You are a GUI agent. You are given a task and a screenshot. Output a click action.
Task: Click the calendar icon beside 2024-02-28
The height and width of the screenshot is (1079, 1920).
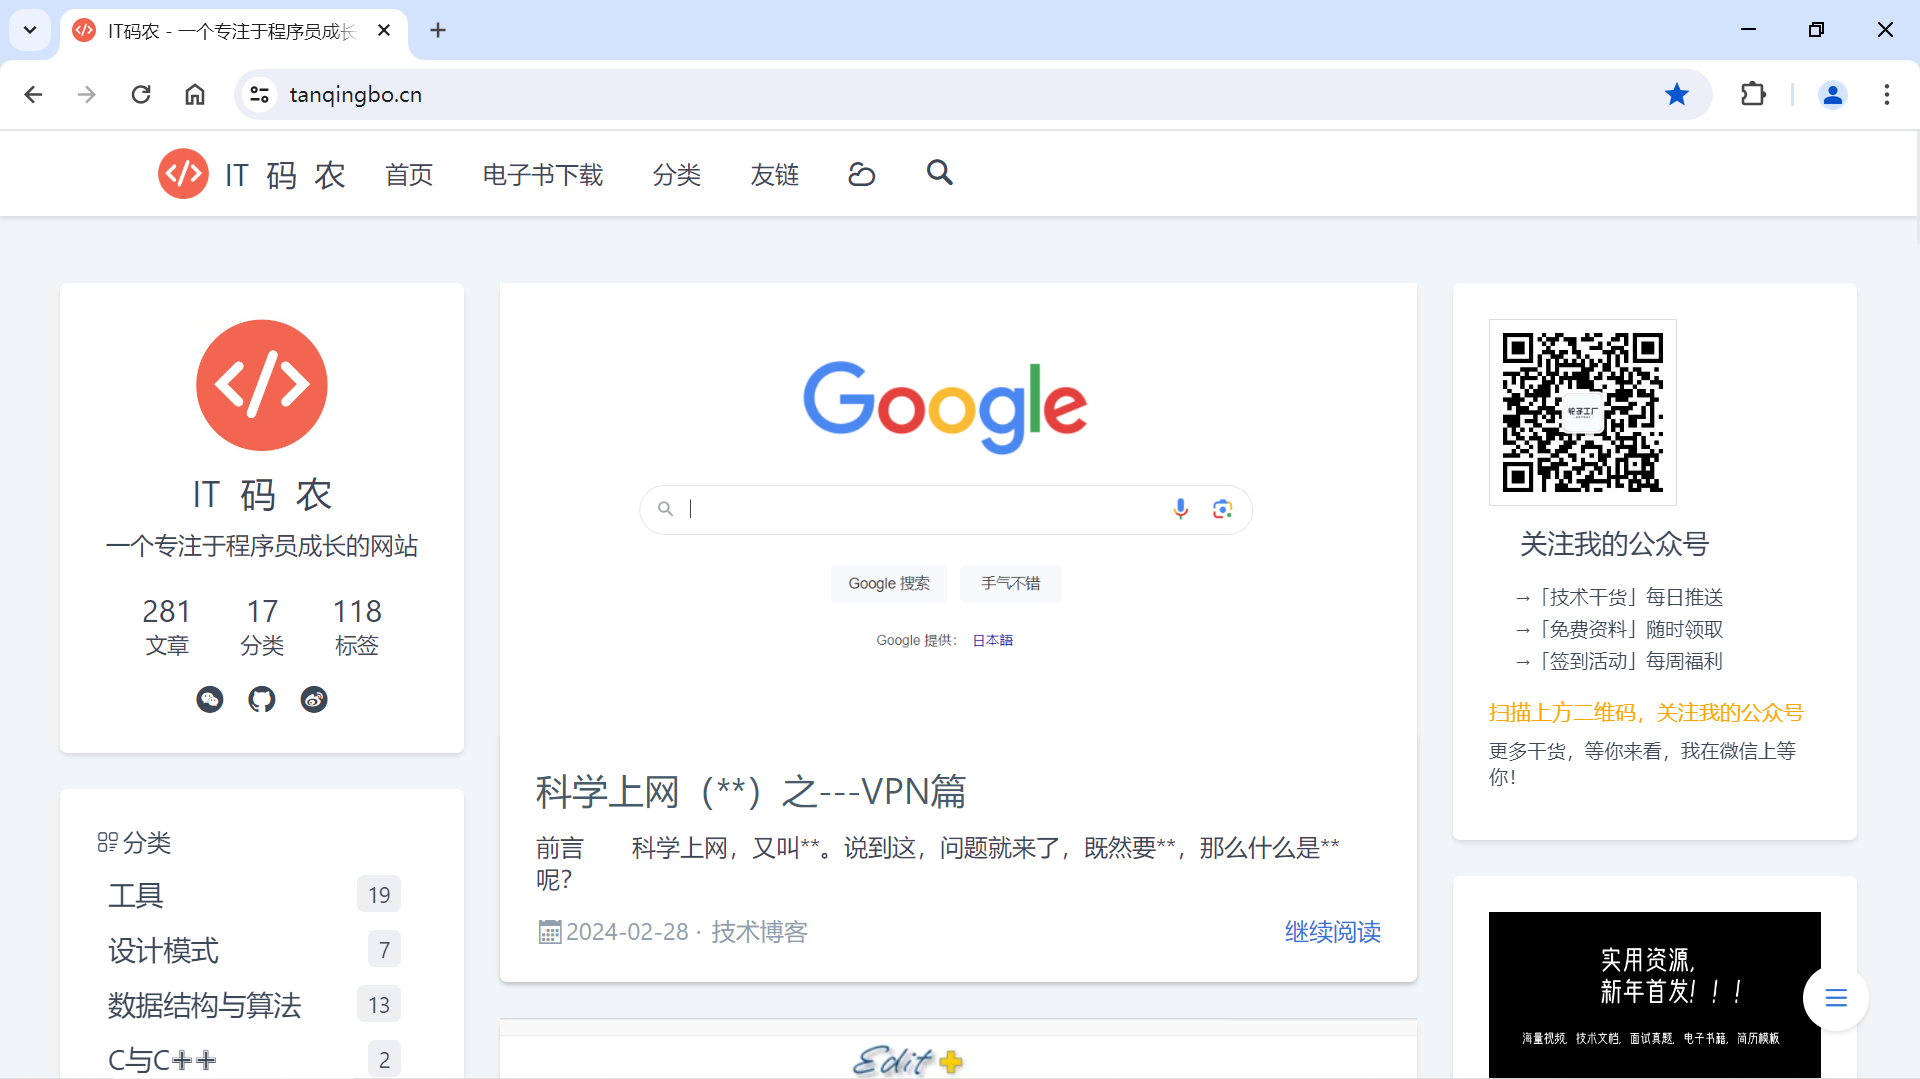pos(549,932)
